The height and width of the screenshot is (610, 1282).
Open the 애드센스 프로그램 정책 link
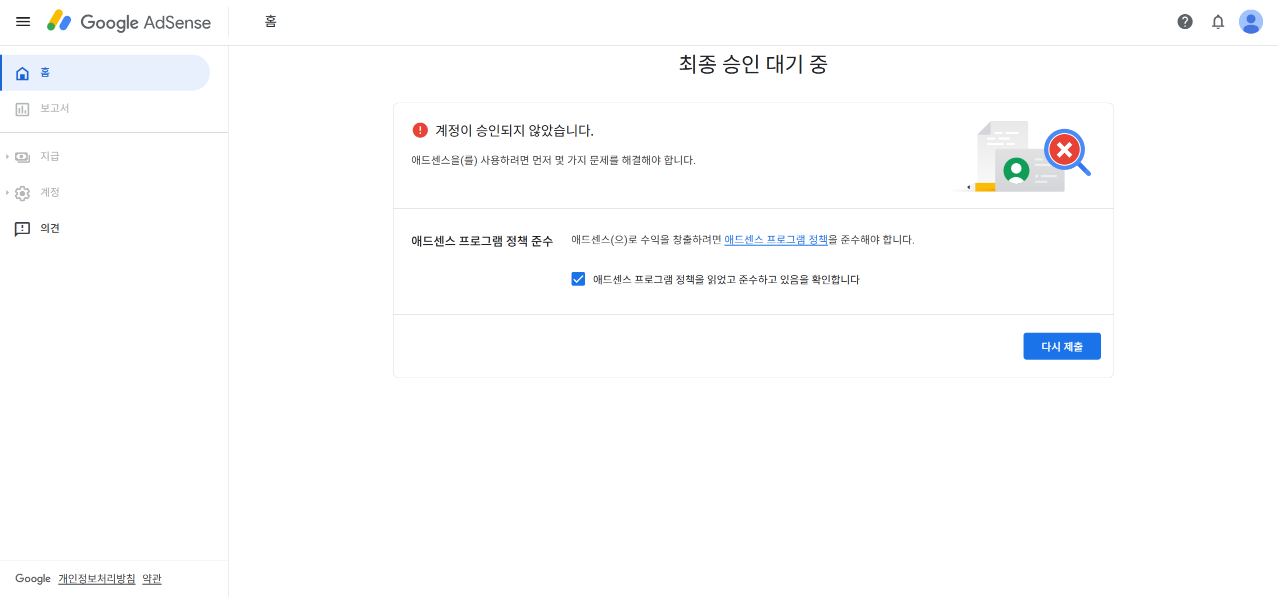(777, 239)
